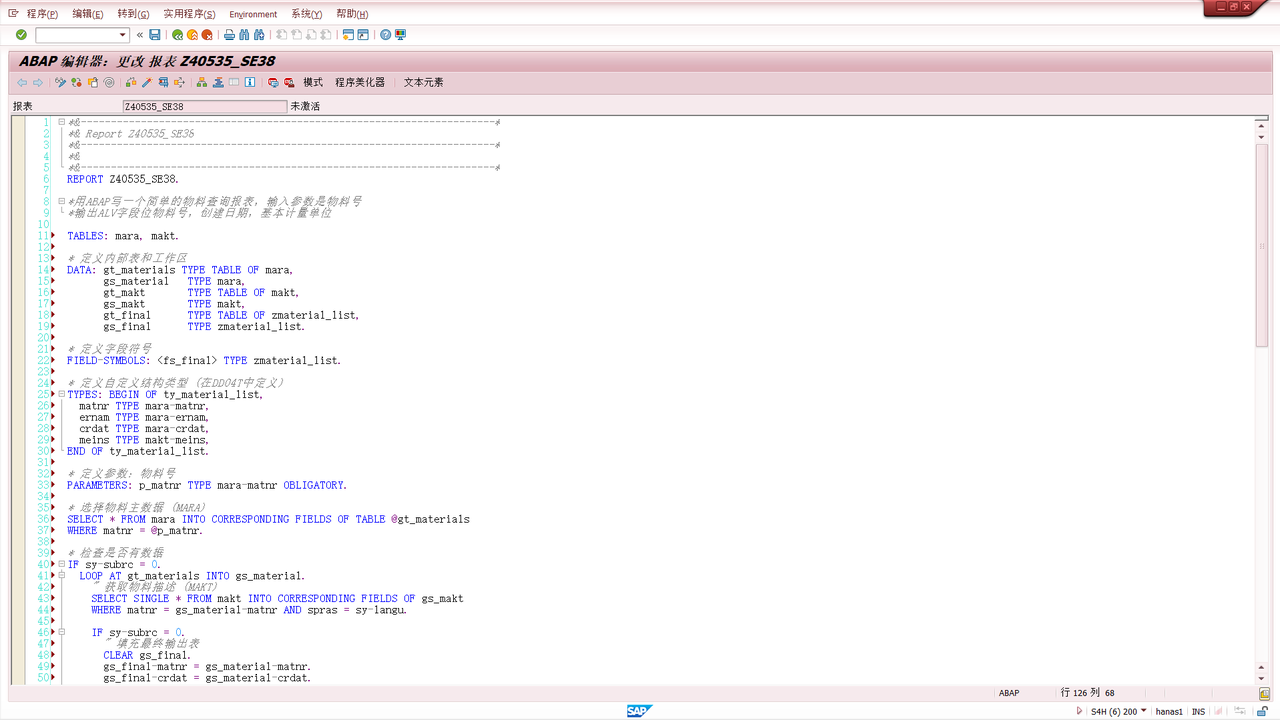Click the INS insert mode indicator
Viewport: 1280px width, 720px height.
click(1198, 712)
